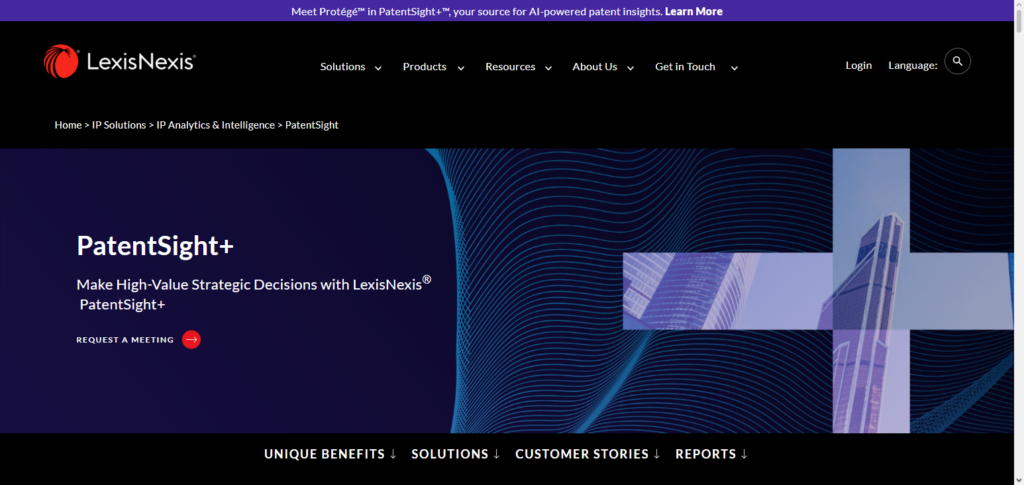Open the Products menu
Image resolution: width=1024 pixels, height=485 pixels.
point(424,67)
